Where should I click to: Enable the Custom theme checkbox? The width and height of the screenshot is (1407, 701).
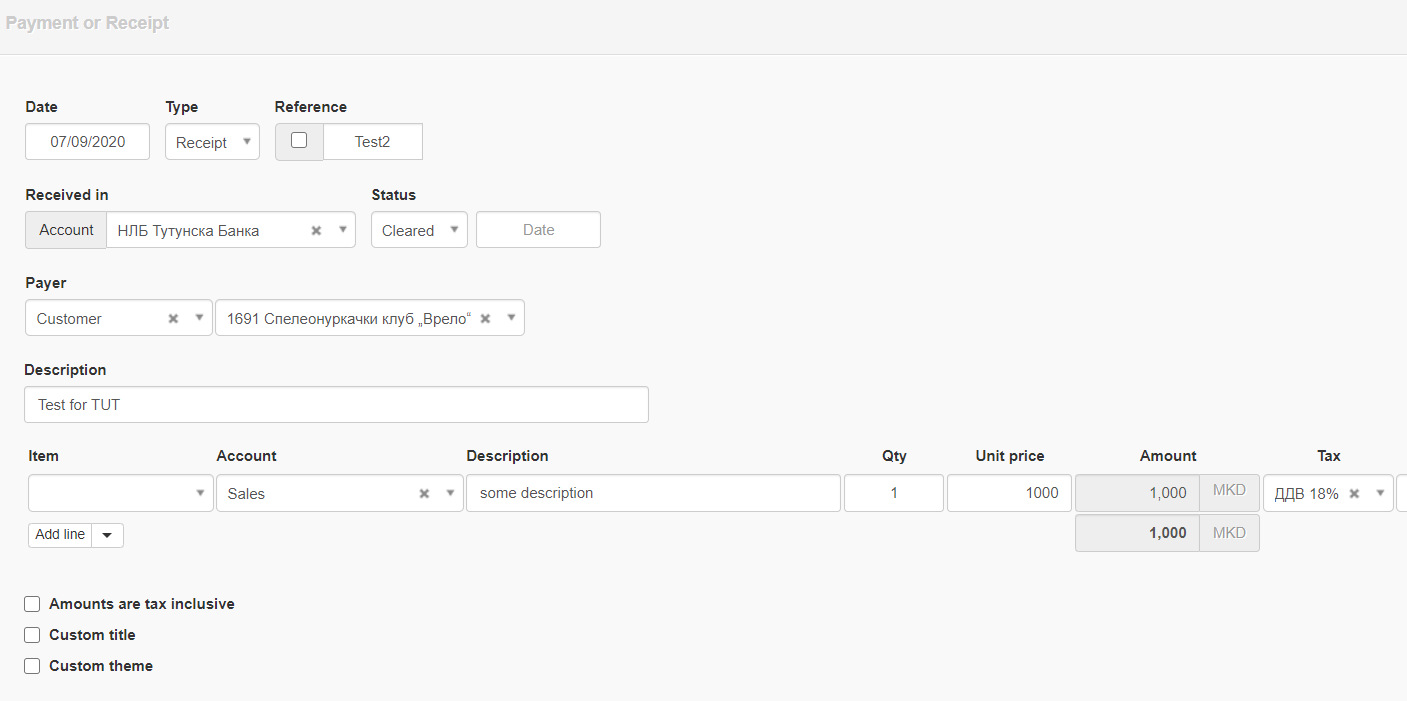pyautogui.click(x=33, y=666)
